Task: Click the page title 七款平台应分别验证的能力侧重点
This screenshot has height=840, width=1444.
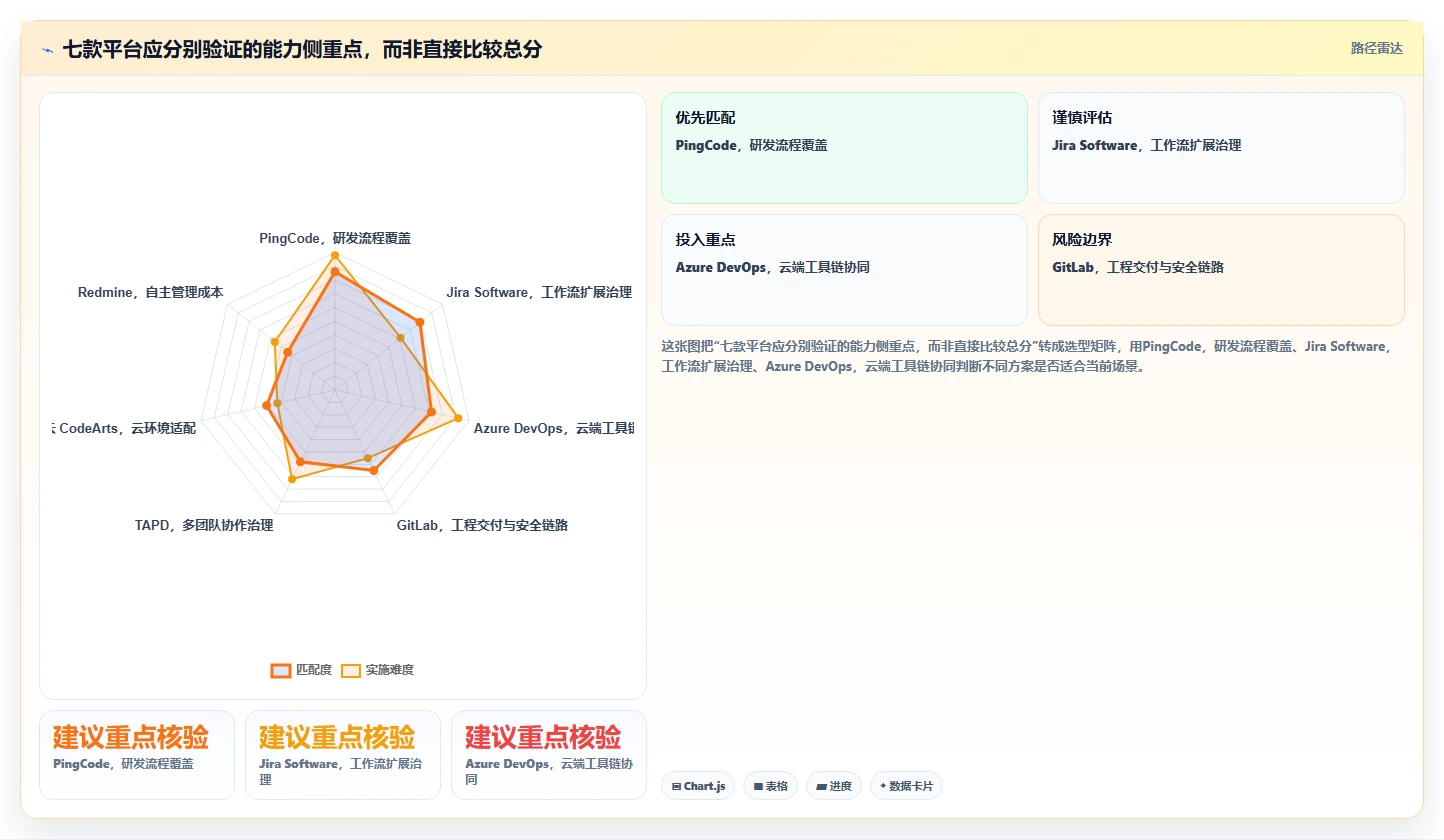Action: point(302,49)
